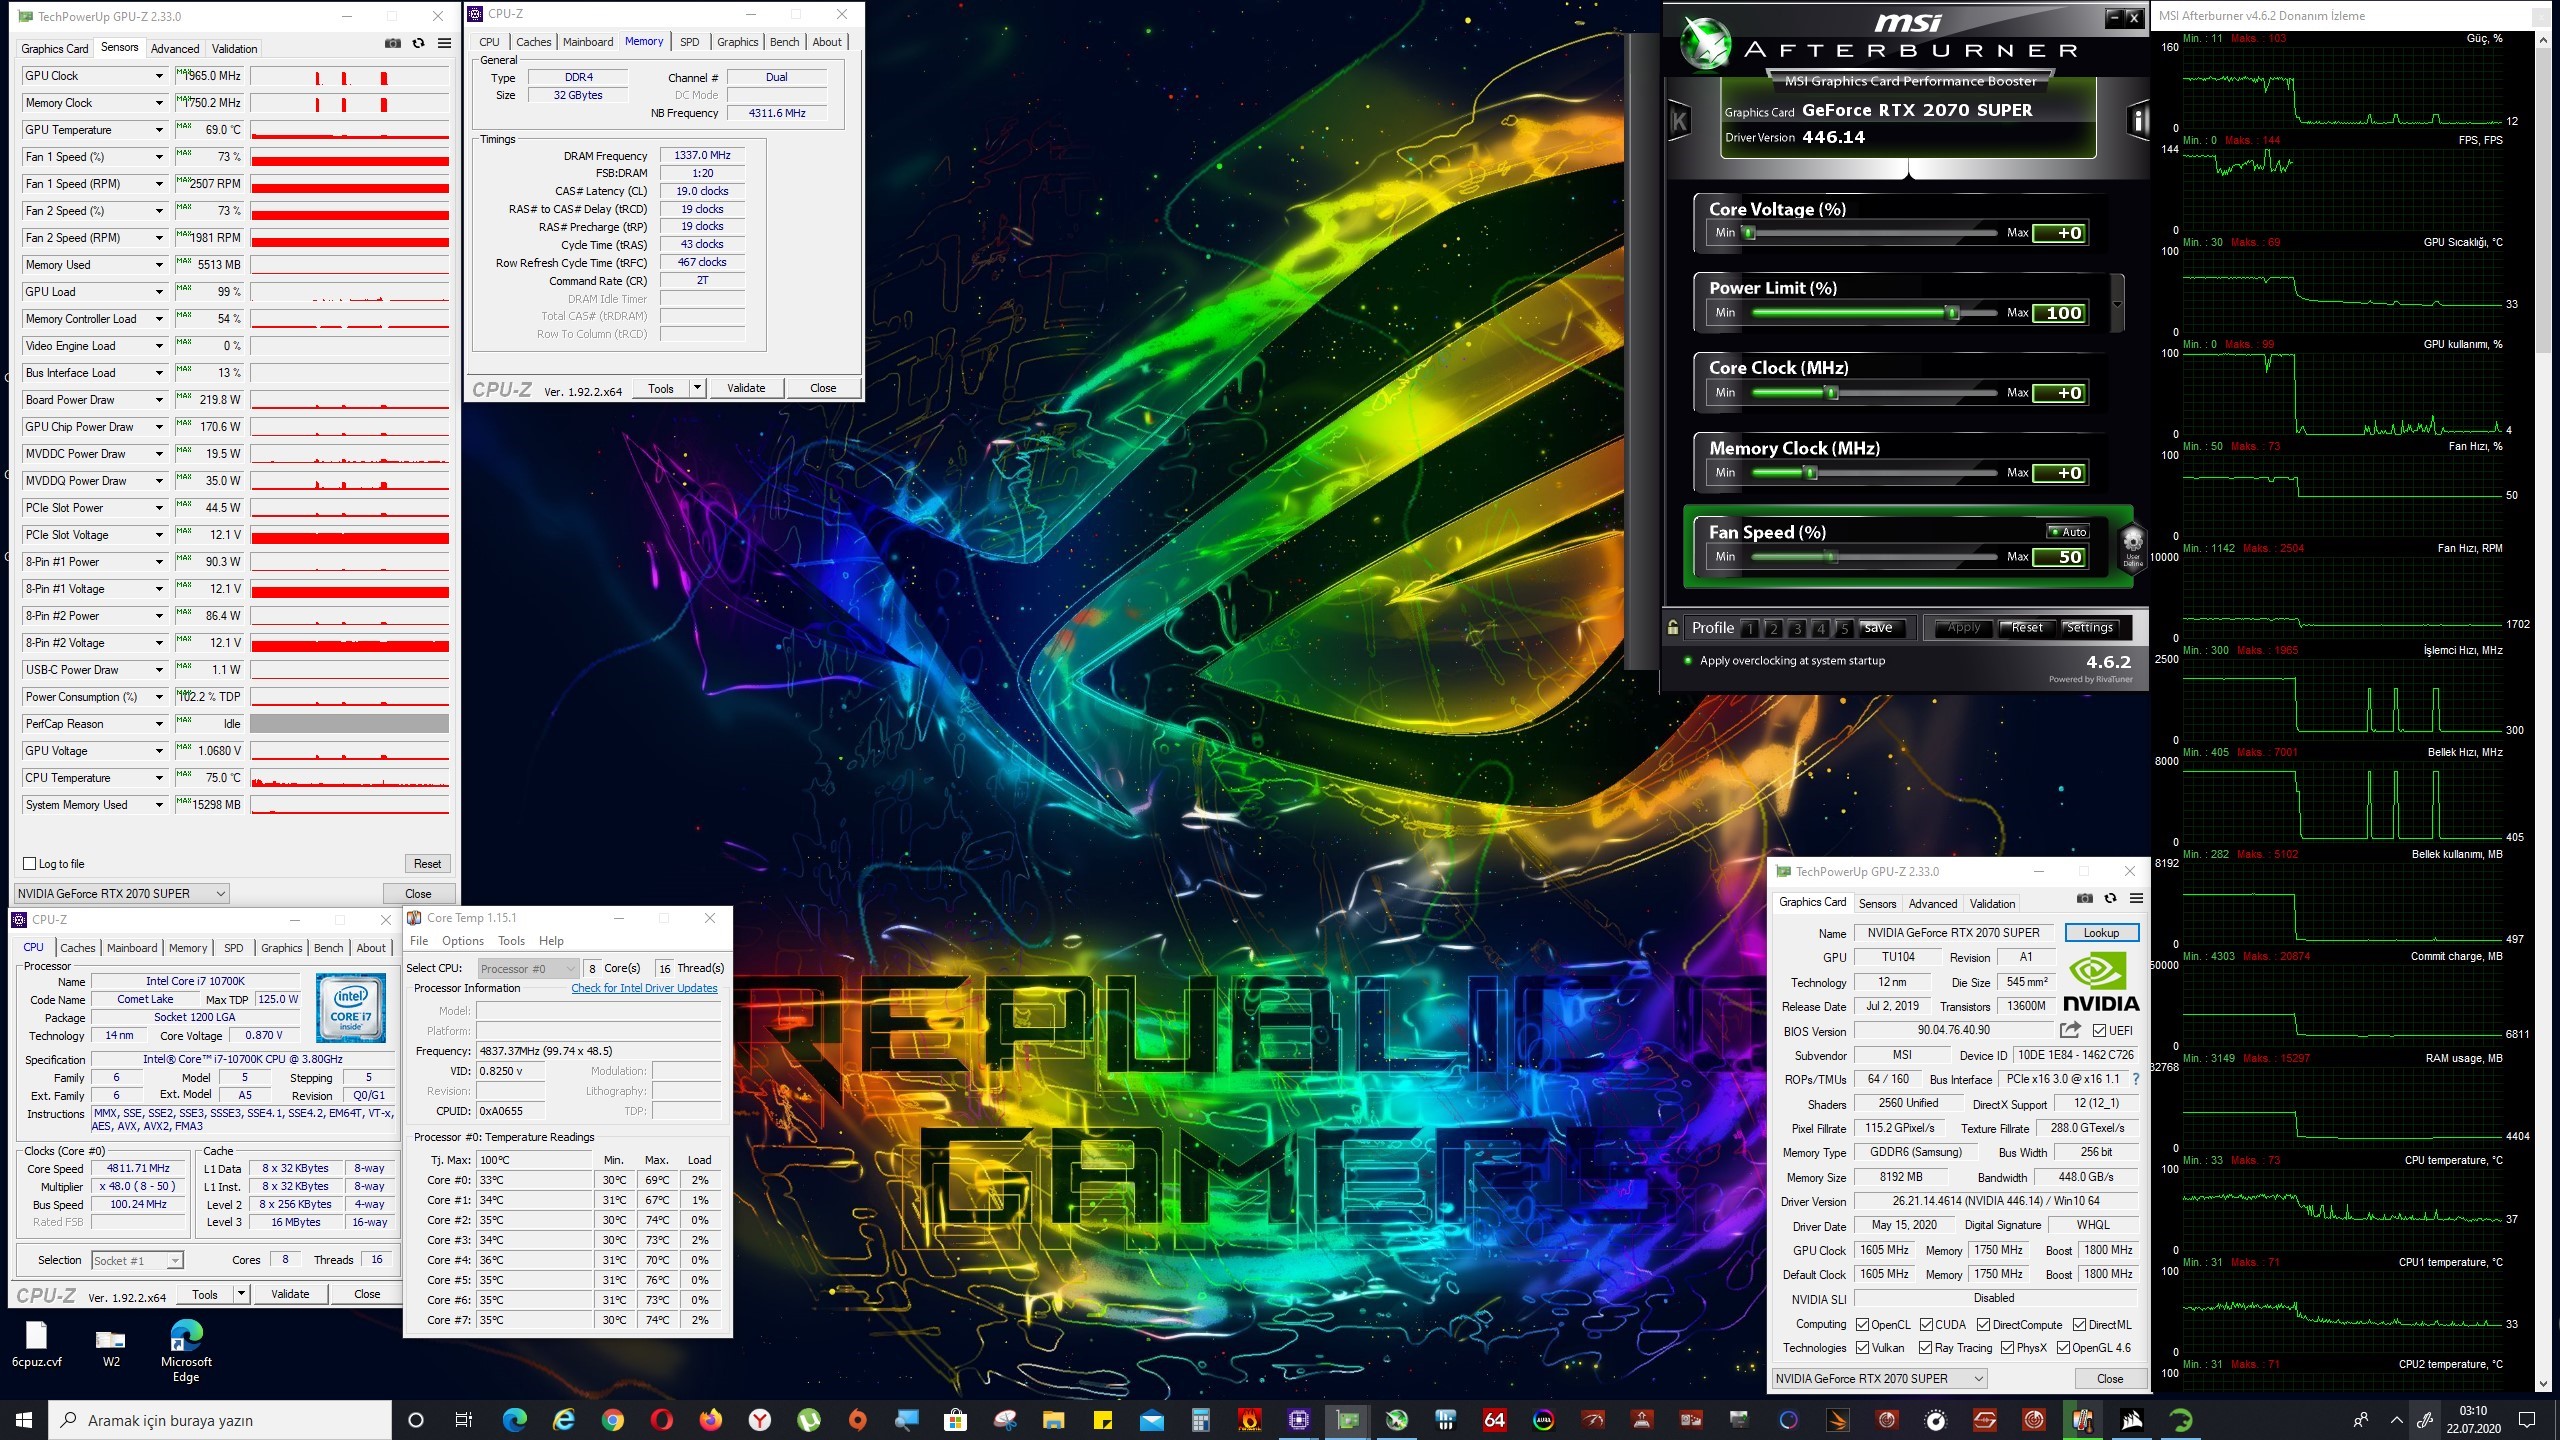Expand the GPU Clock sensor dropdown
Image resolution: width=2560 pixels, height=1440 pixels.
coord(159,76)
